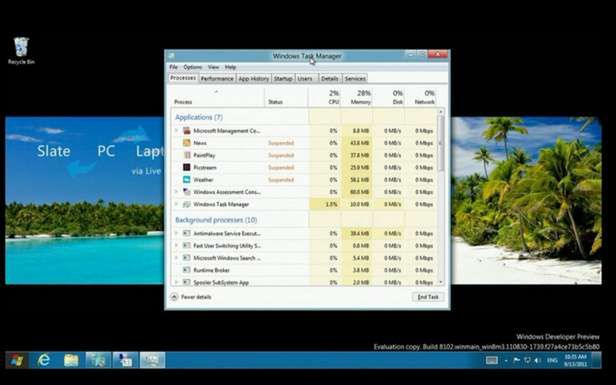Collapse view using Fewer details toggle

tap(191, 297)
